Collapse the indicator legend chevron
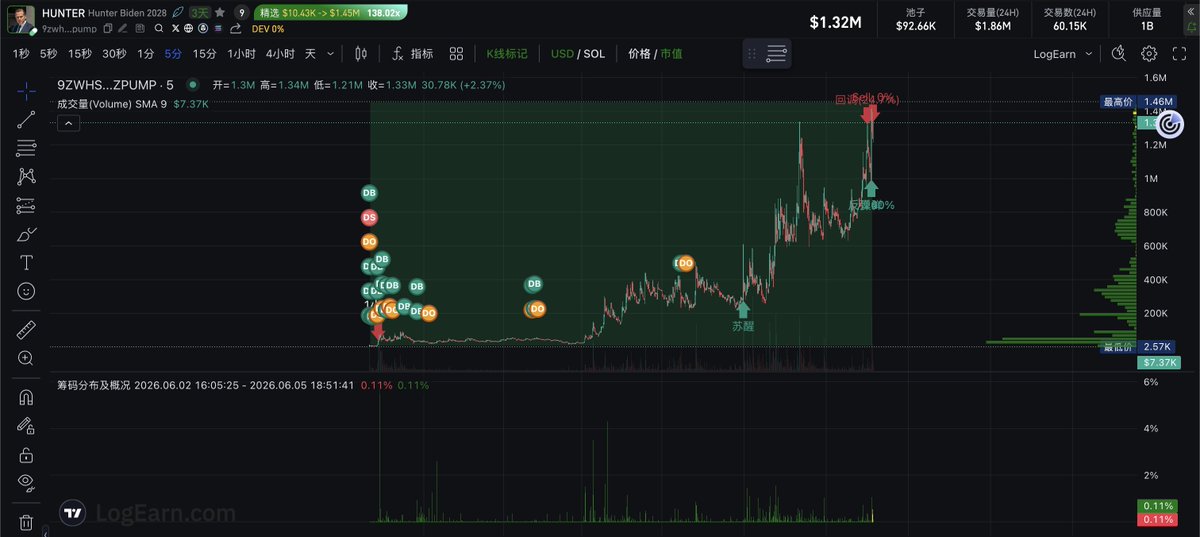Viewport: 1200px width, 537px height. click(67, 124)
